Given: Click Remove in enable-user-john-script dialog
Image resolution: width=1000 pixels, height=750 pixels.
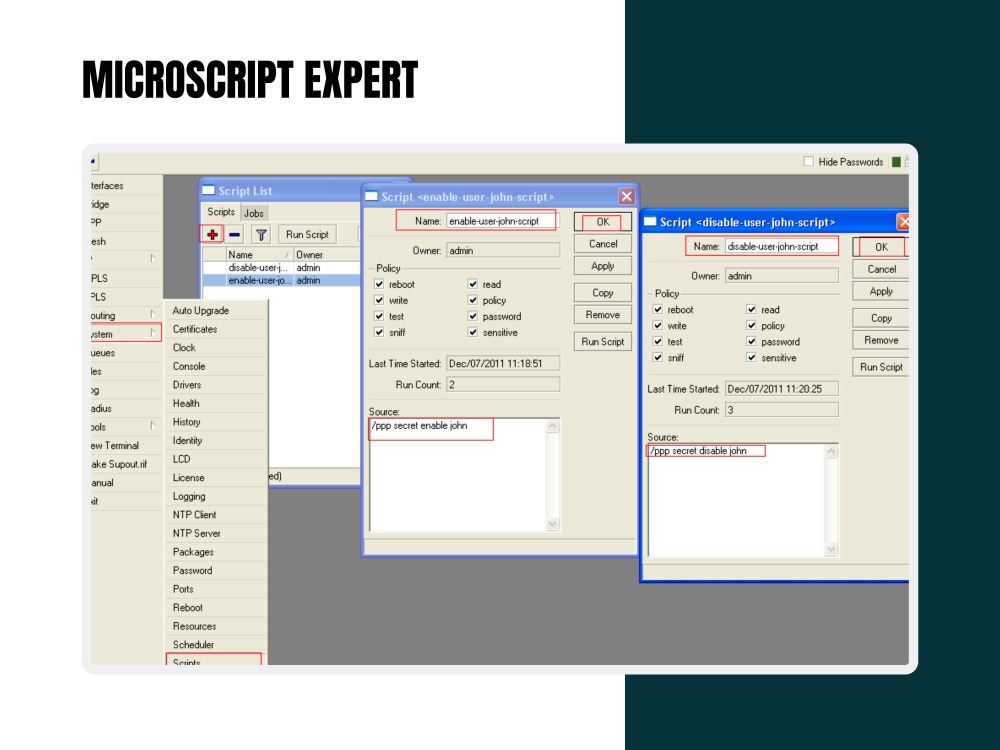Looking at the screenshot, I should pyautogui.click(x=603, y=314).
